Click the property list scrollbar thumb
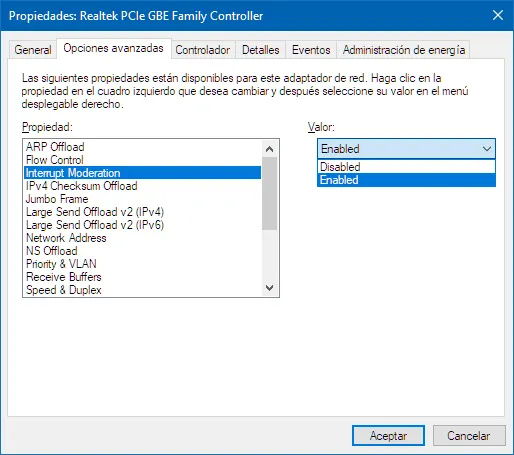 point(269,194)
